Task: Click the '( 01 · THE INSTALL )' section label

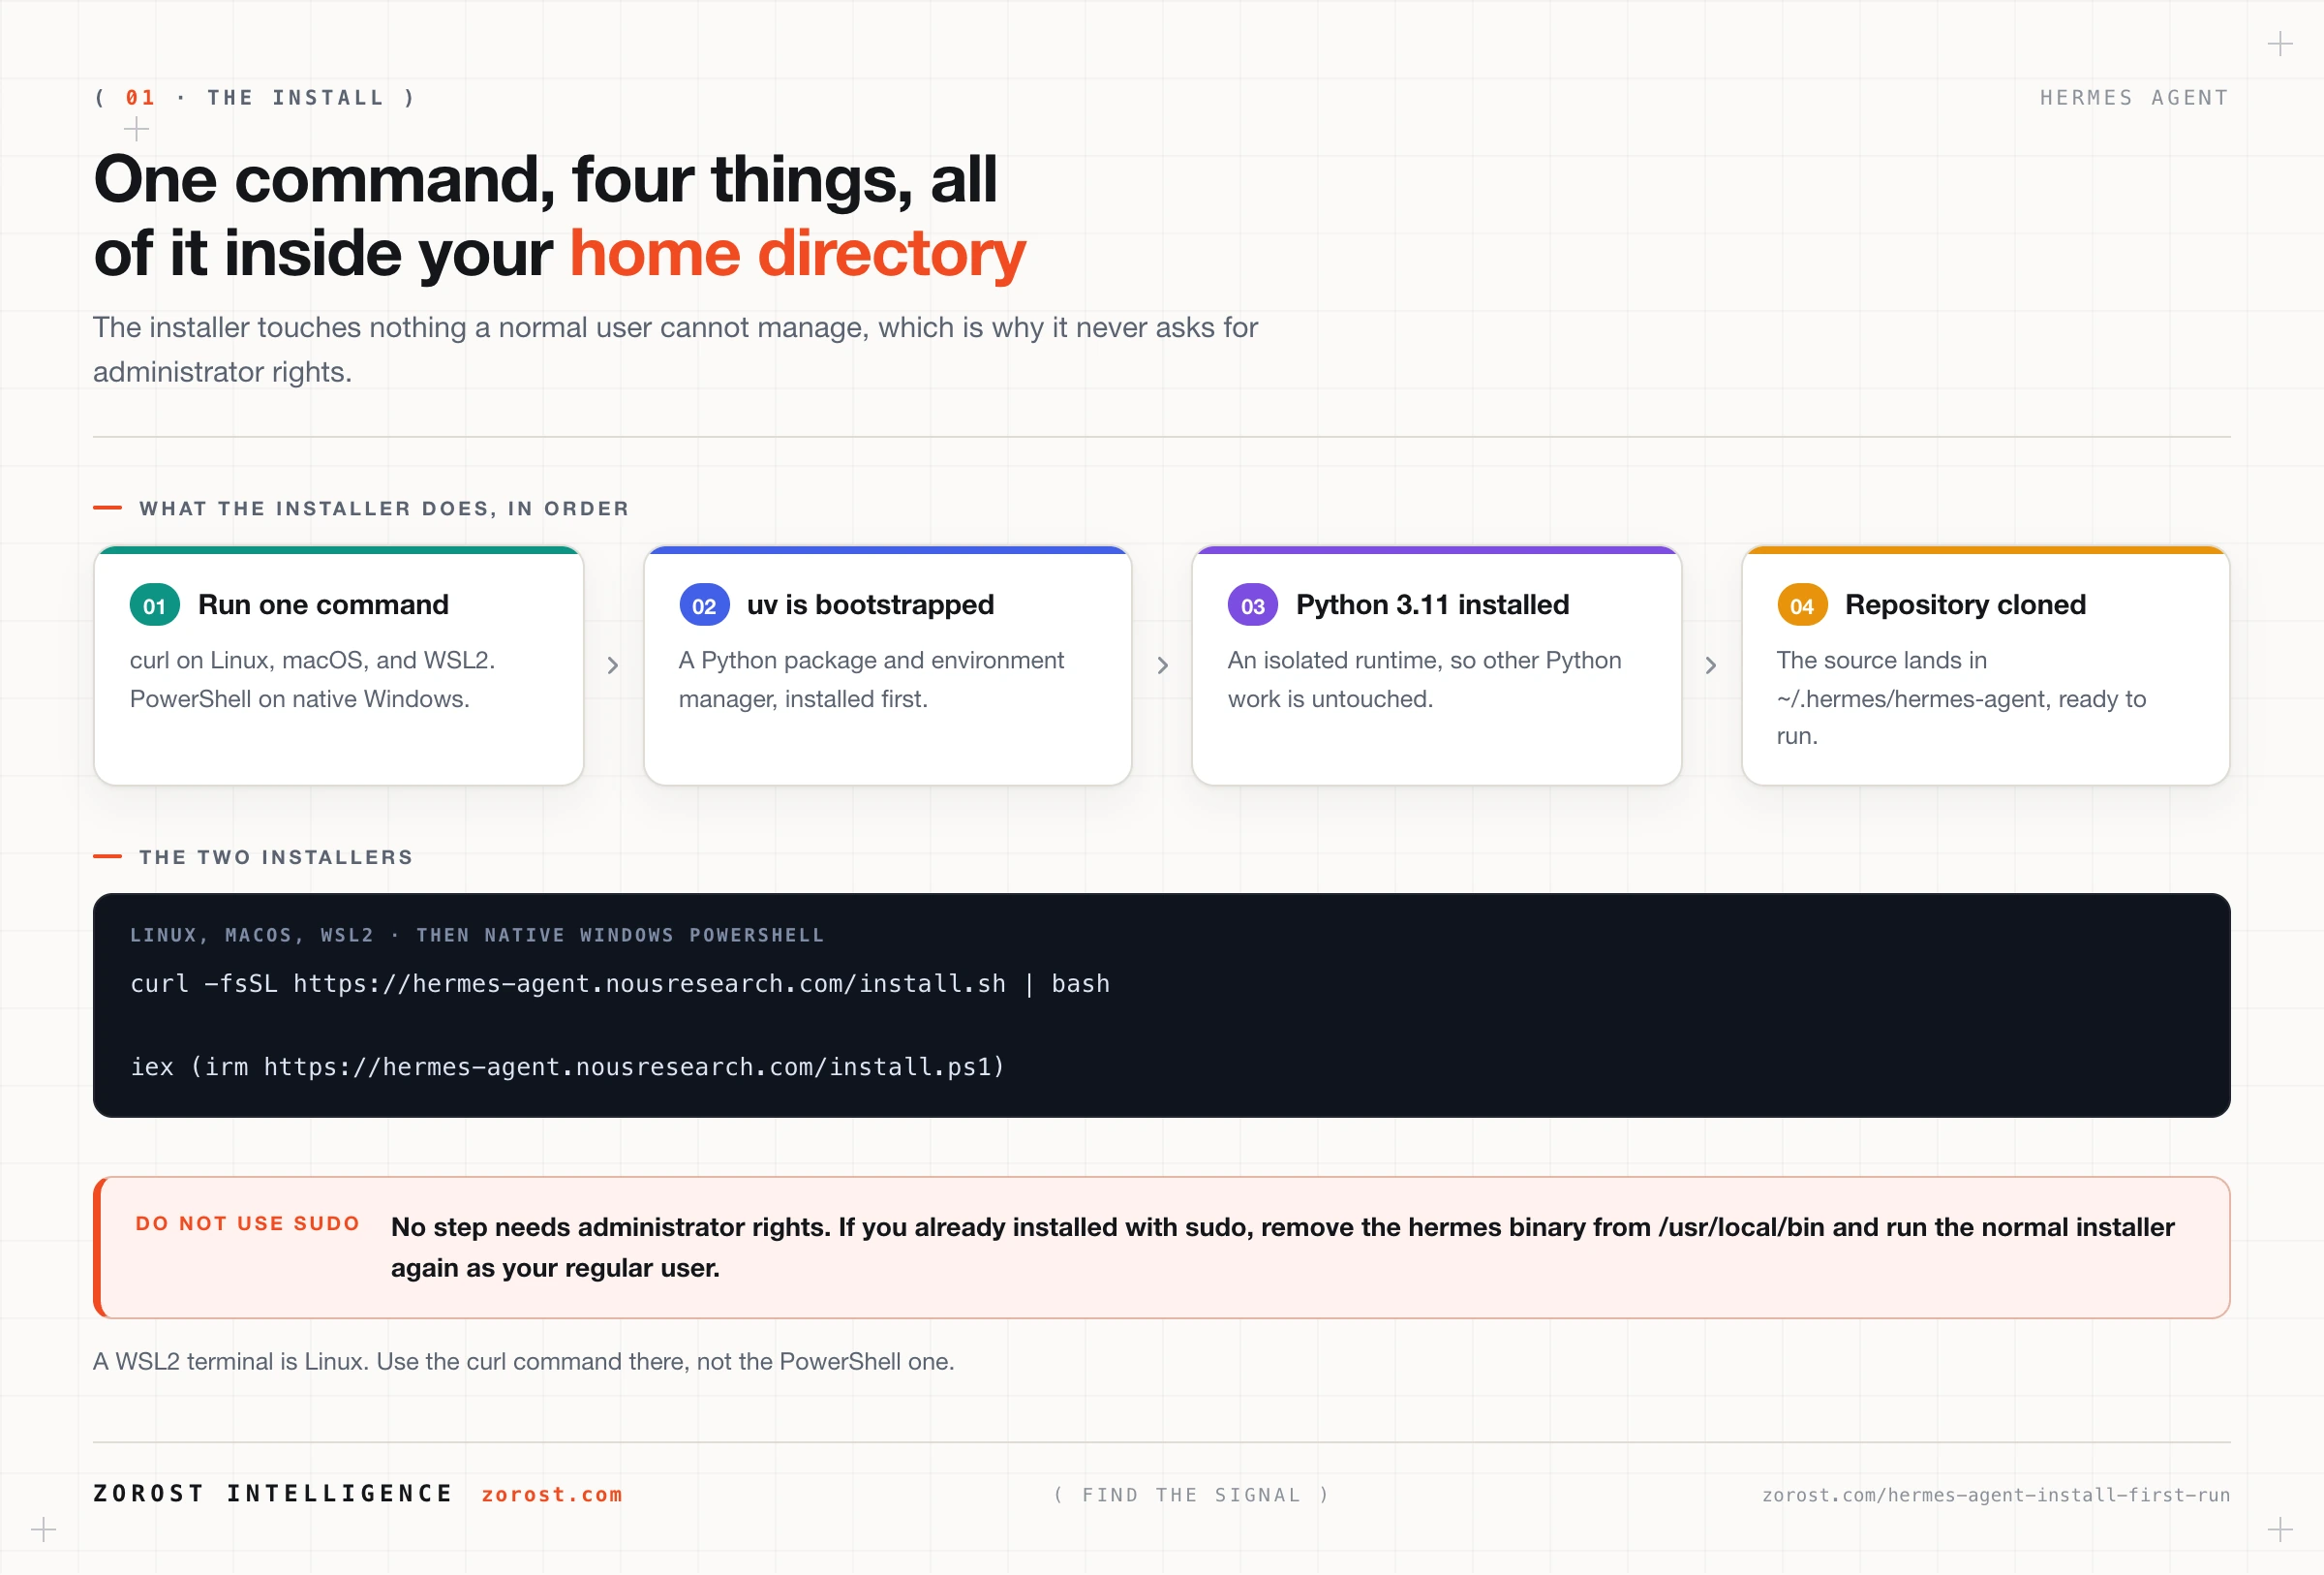Action: point(254,98)
